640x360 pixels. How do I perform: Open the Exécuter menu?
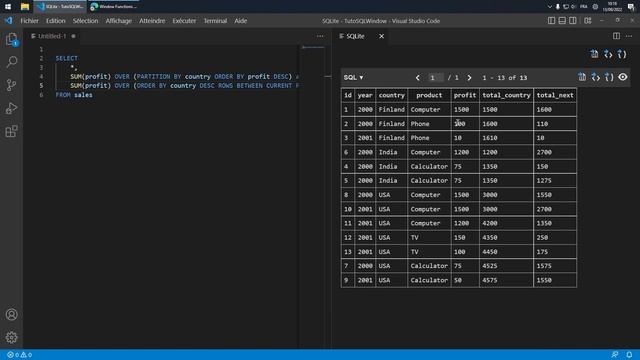[184, 21]
